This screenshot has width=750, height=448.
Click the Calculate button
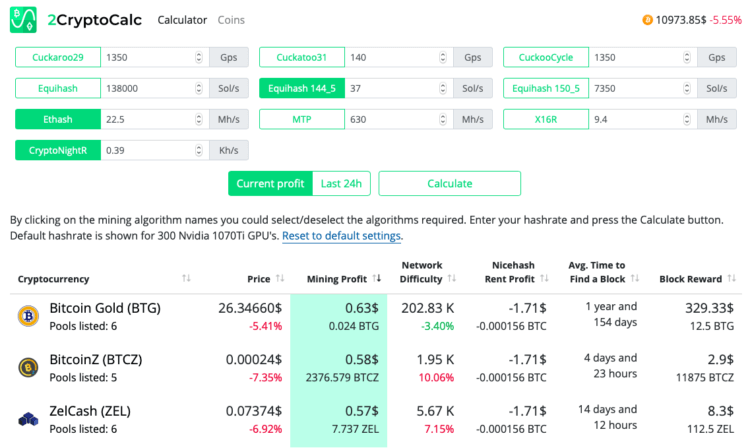tap(450, 184)
